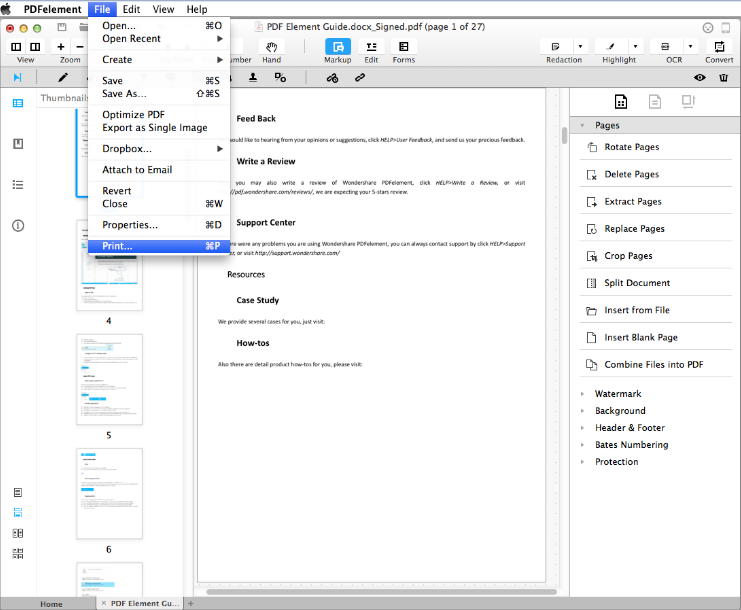
Task: Select Optimize PDF menu entry
Action: [159, 115]
